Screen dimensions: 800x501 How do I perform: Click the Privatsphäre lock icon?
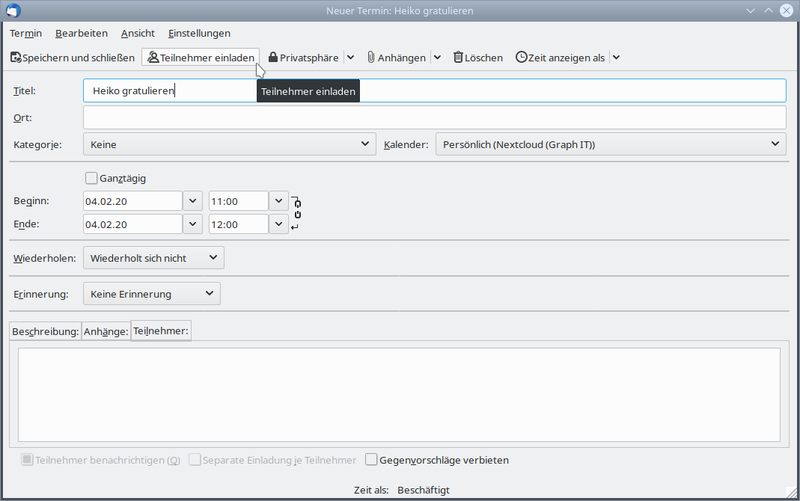[x=273, y=57]
